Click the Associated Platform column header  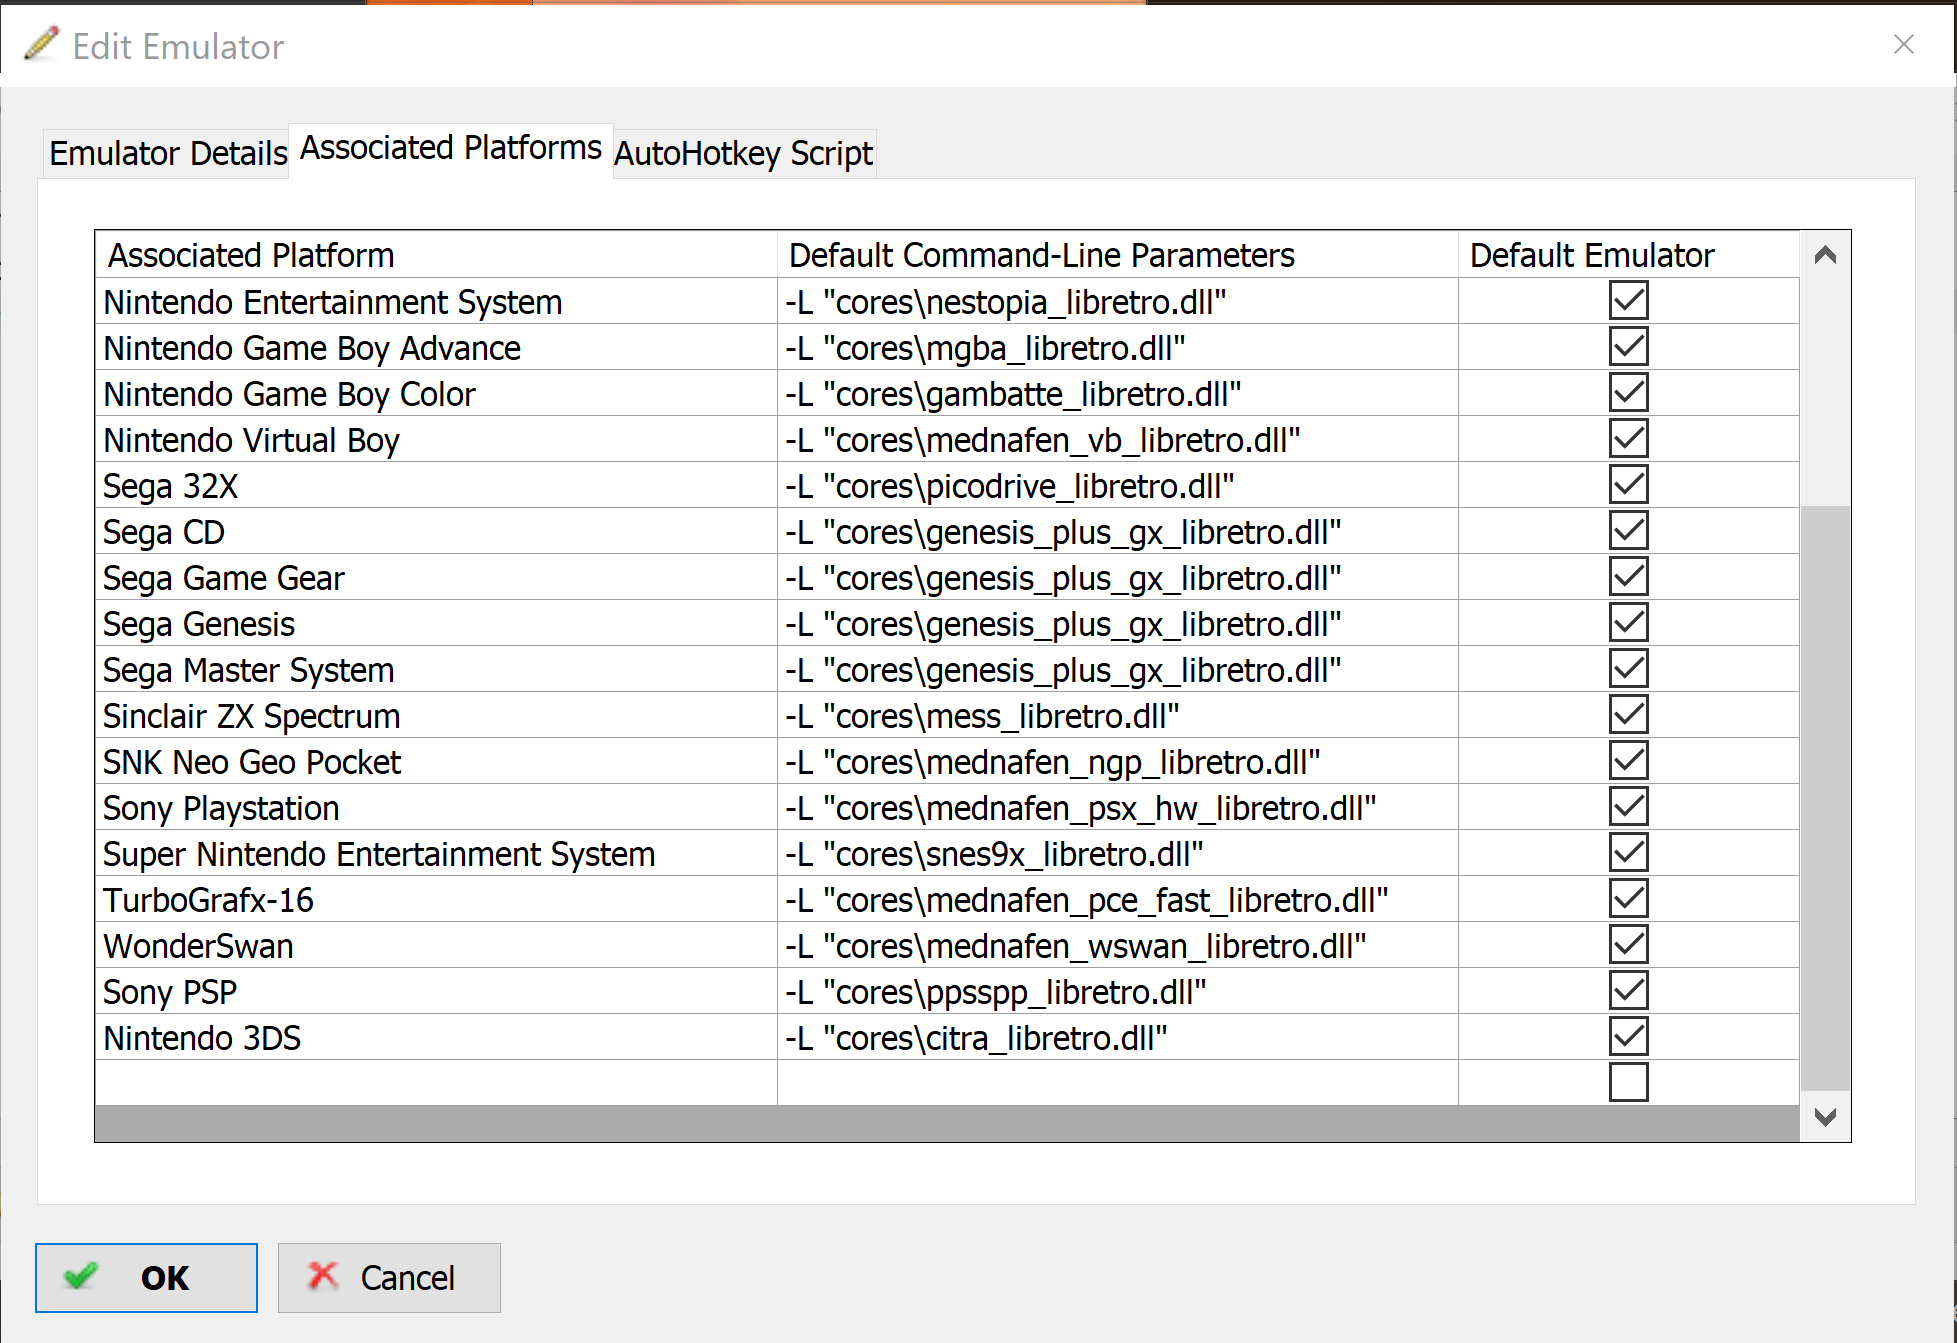436,255
